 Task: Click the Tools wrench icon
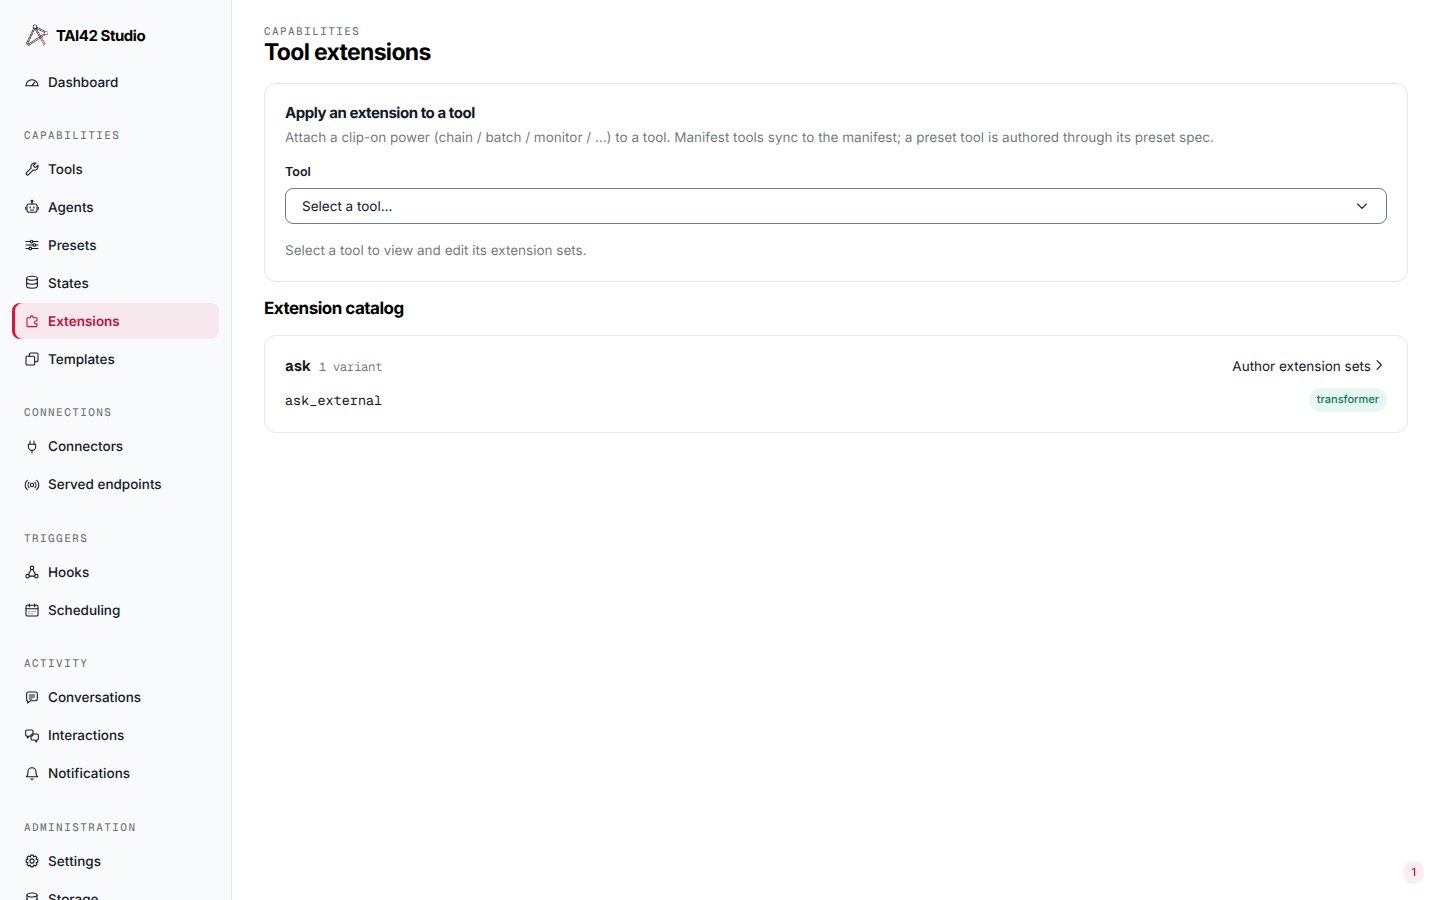click(32, 170)
